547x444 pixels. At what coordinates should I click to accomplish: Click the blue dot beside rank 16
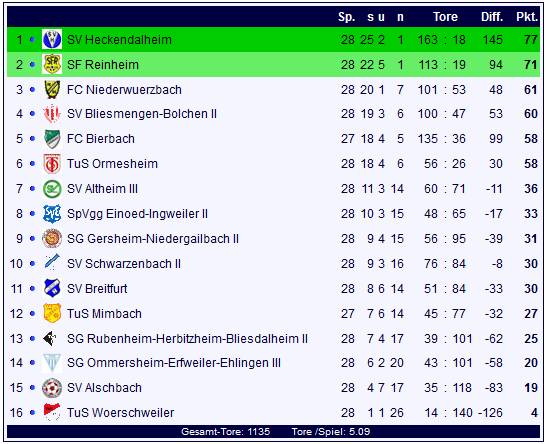point(32,413)
